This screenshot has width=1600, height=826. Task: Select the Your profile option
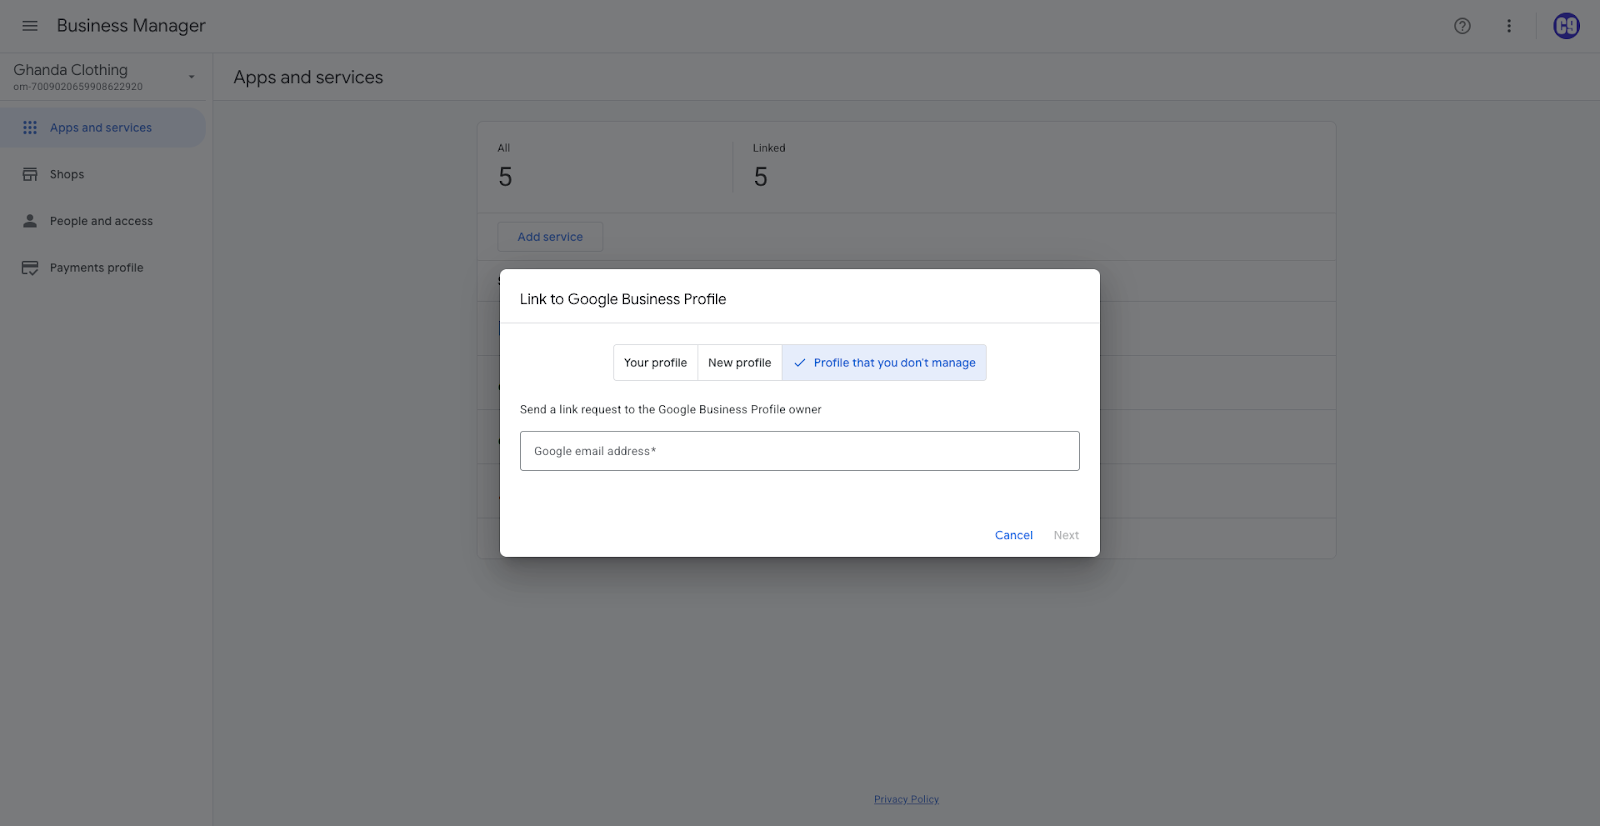655,363
